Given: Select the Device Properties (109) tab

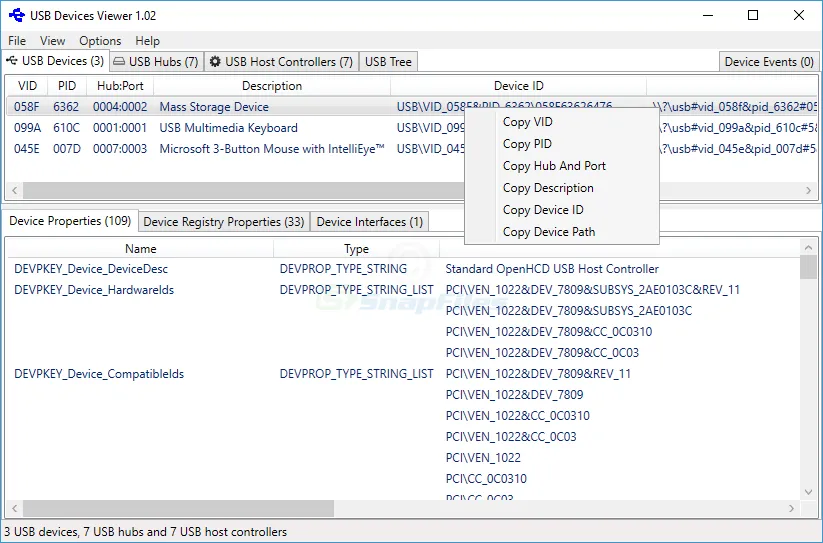Looking at the screenshot, I should coord(70,221).
